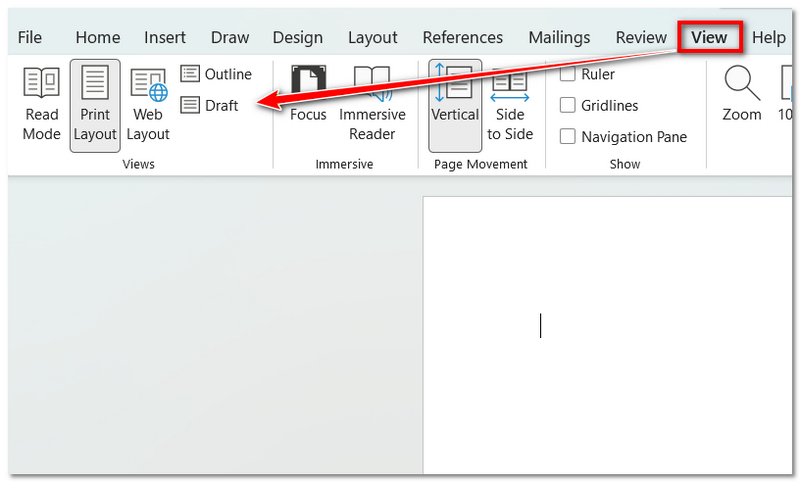
Task: Open Immersive Reader
Action: (372, 105)
